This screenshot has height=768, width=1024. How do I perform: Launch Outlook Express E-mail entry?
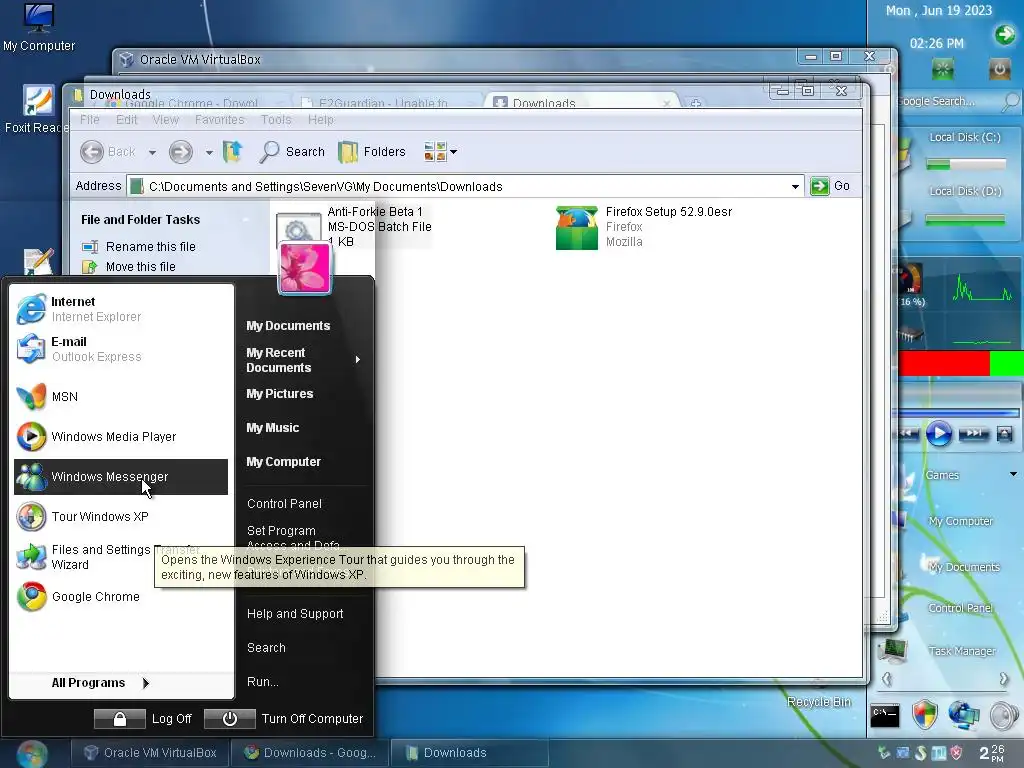[x=121, y=349]
